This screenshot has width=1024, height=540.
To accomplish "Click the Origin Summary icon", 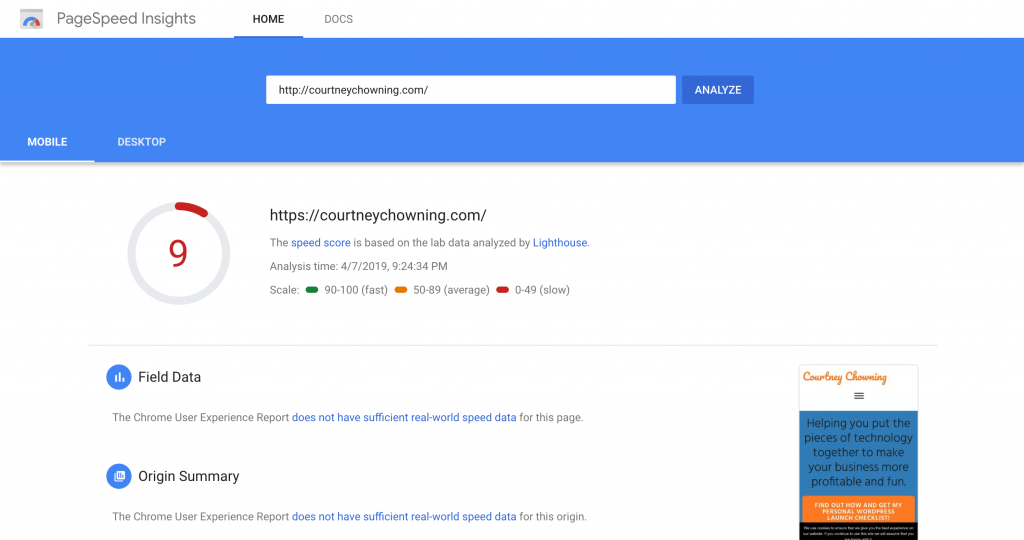I will [119, 476].
